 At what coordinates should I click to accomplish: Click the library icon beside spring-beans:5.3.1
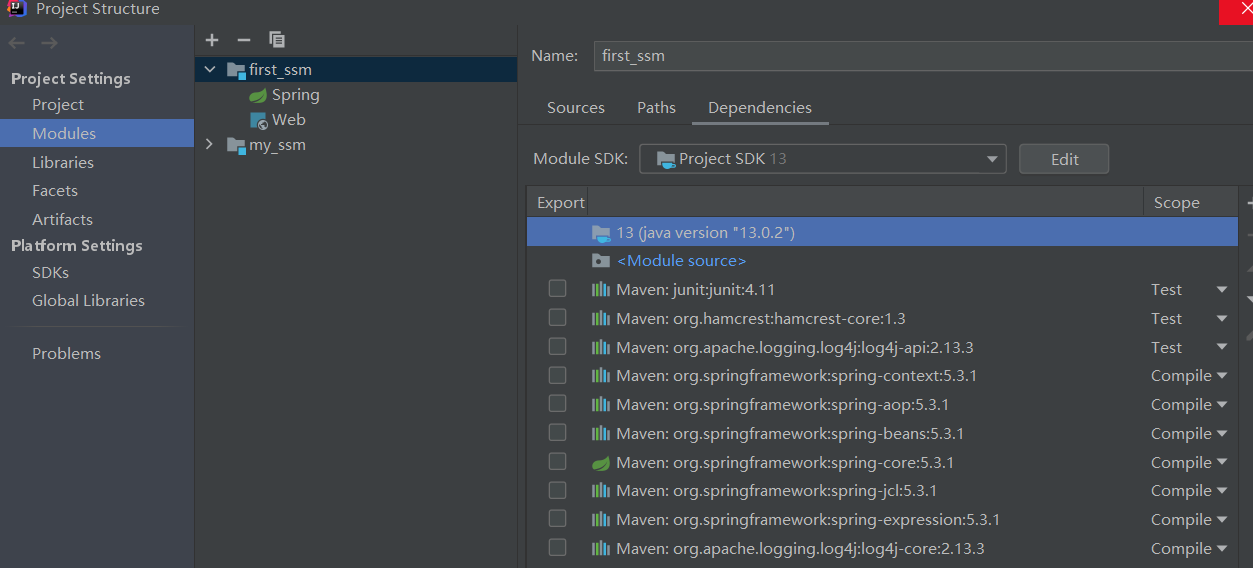[601, 434]
